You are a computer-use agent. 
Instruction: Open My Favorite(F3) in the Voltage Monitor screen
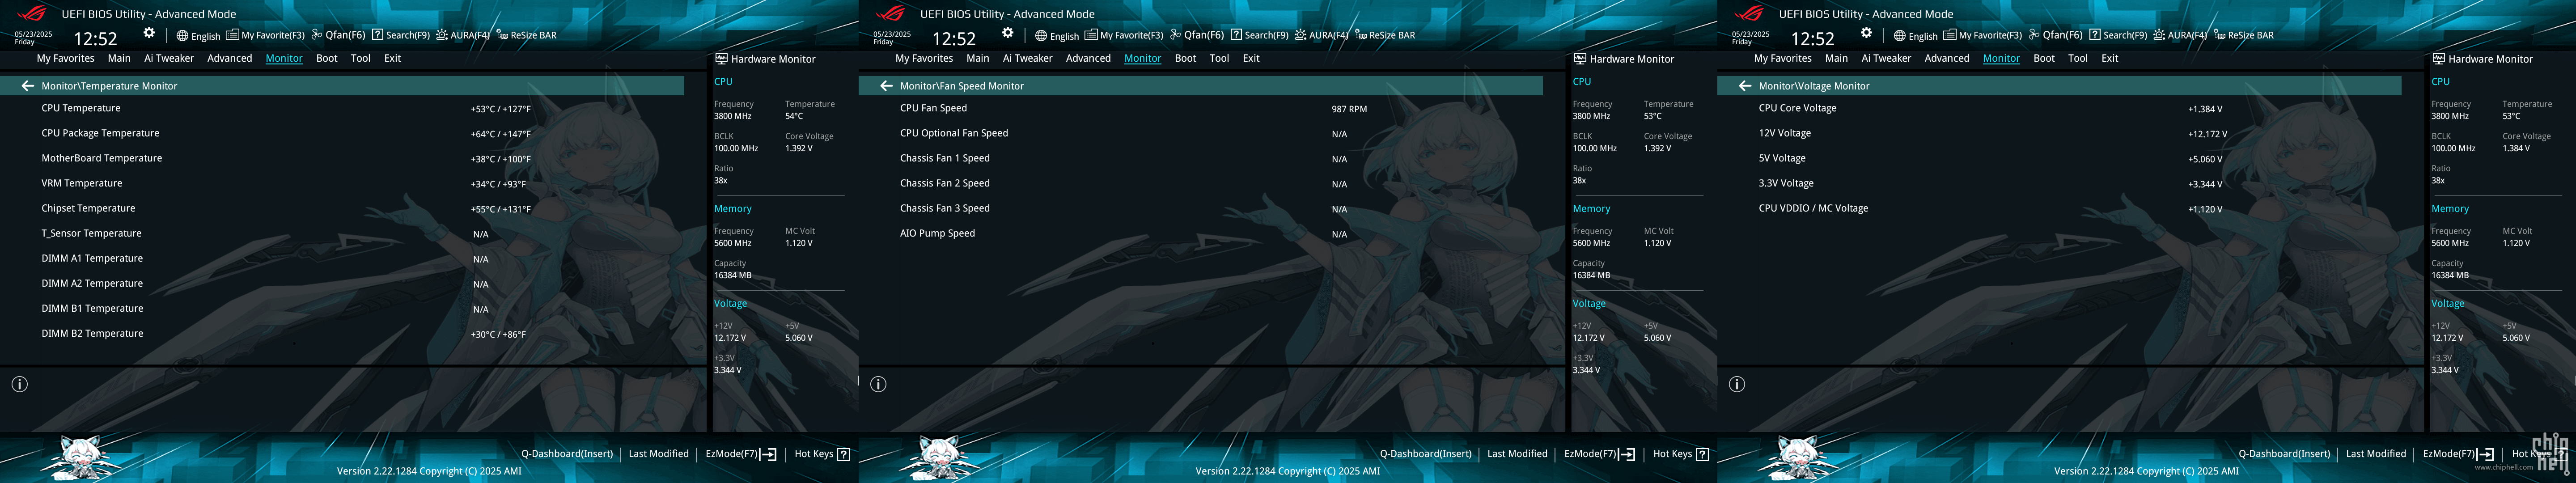tap(1983, 35)
